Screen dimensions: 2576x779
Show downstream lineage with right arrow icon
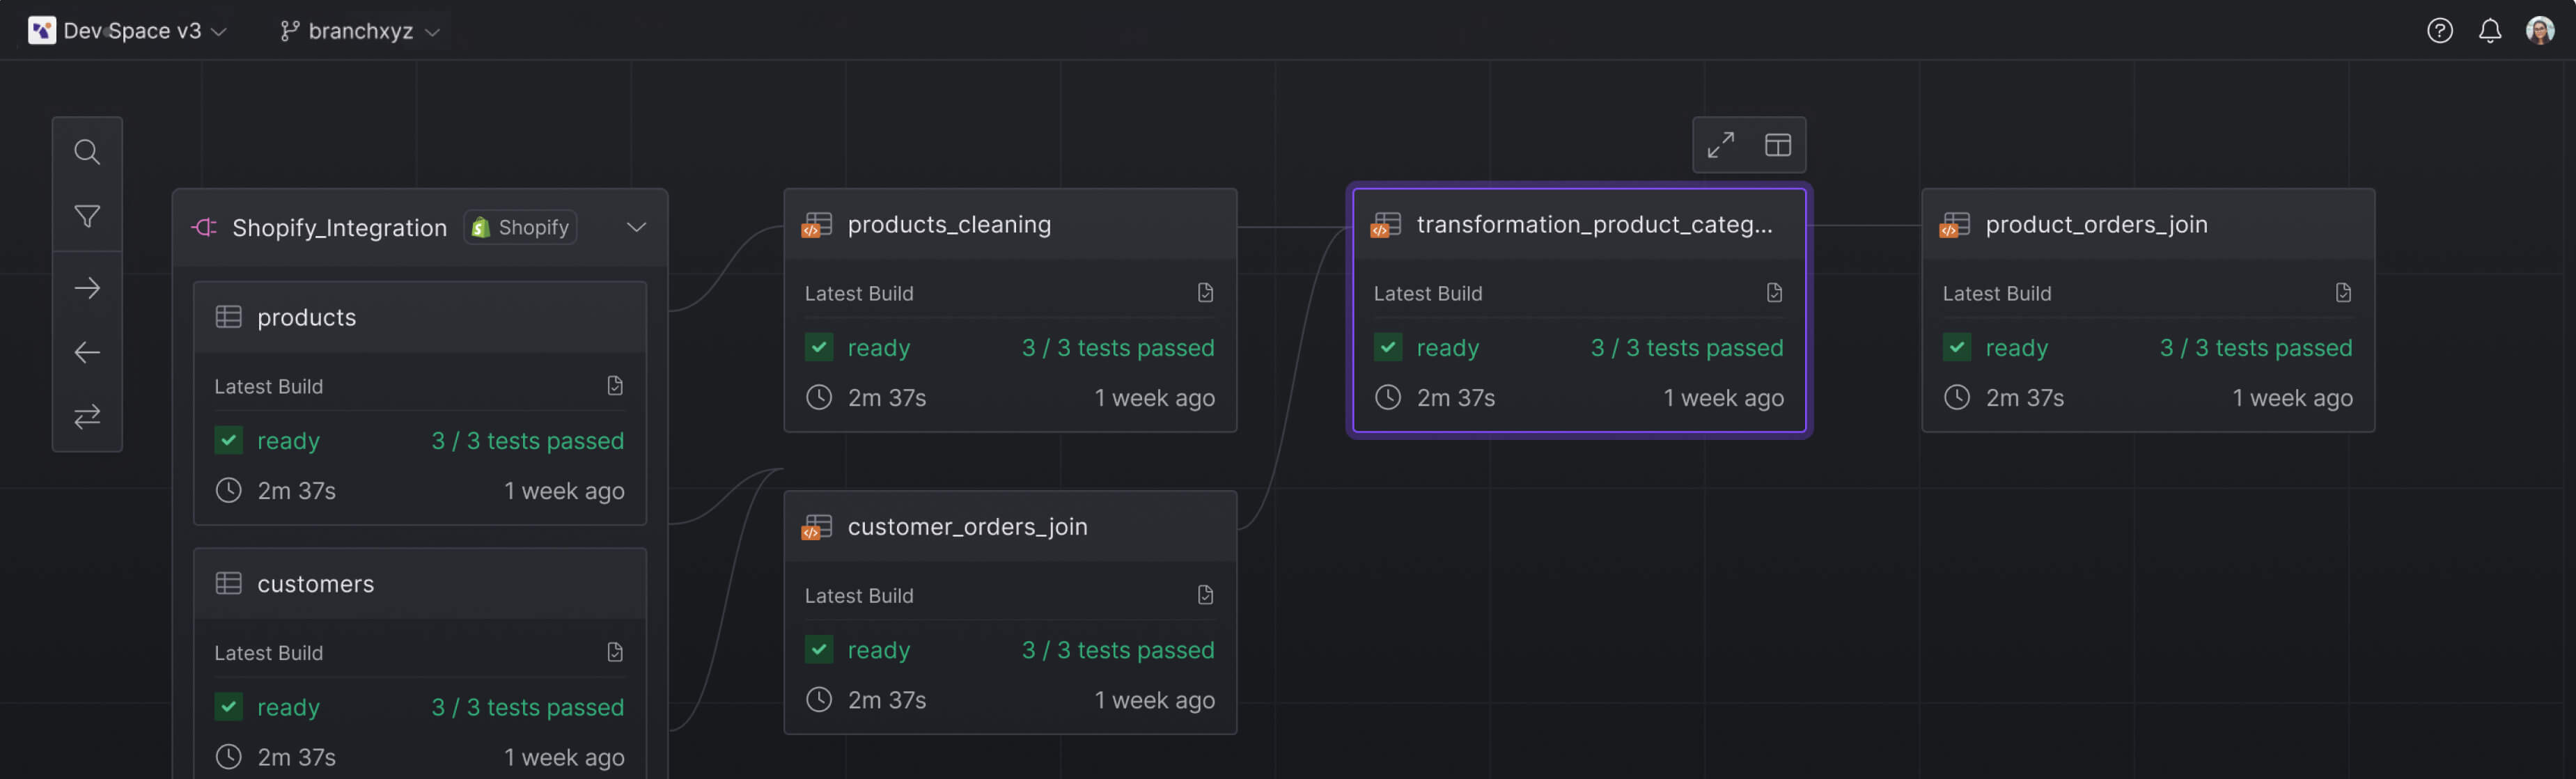(x=87, y=287)
